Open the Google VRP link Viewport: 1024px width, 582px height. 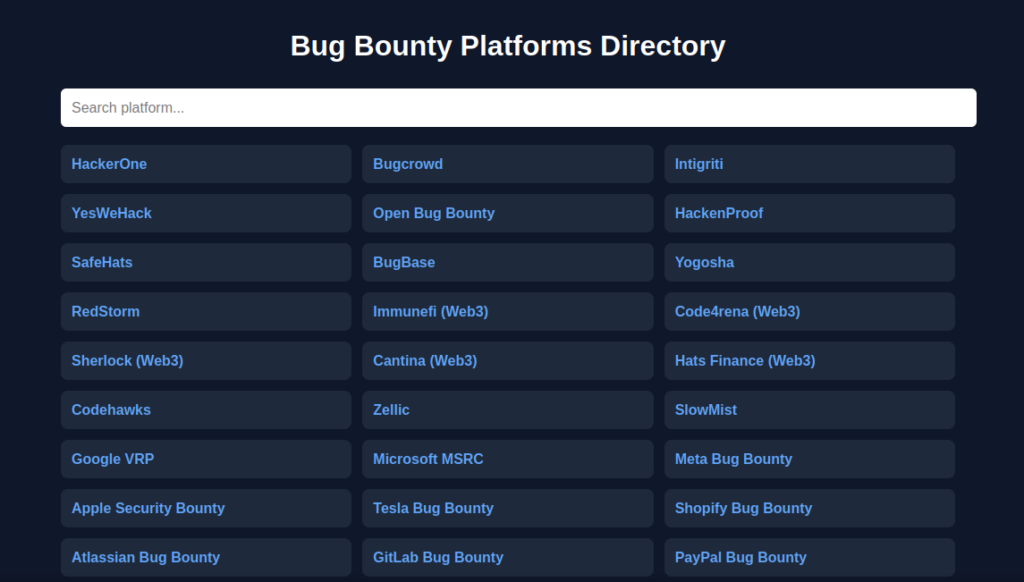pos(113,459)
